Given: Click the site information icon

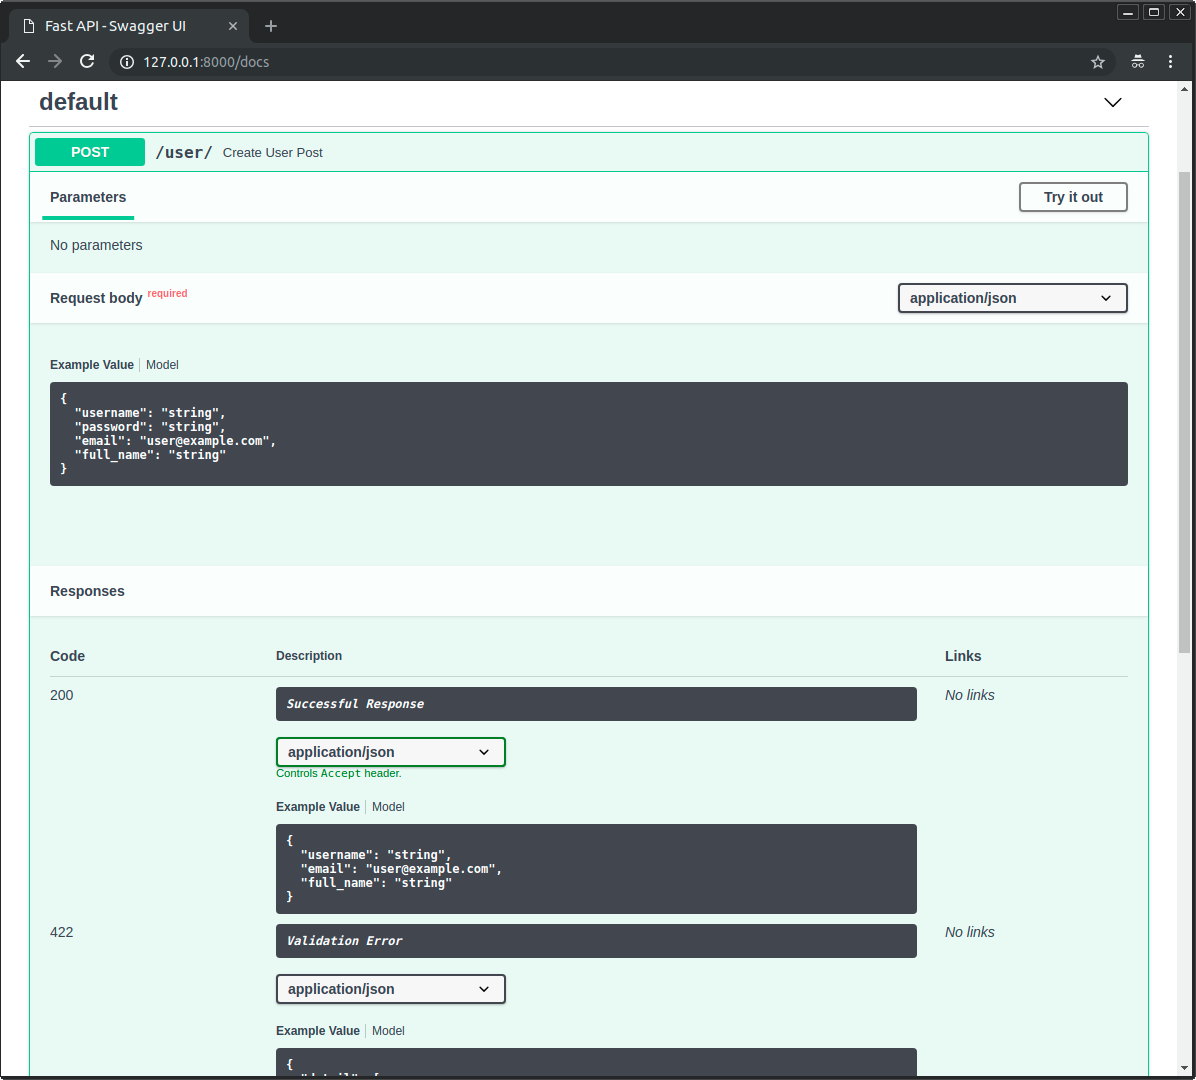Looking at the screenshot, I should click(x=127, y=62).
